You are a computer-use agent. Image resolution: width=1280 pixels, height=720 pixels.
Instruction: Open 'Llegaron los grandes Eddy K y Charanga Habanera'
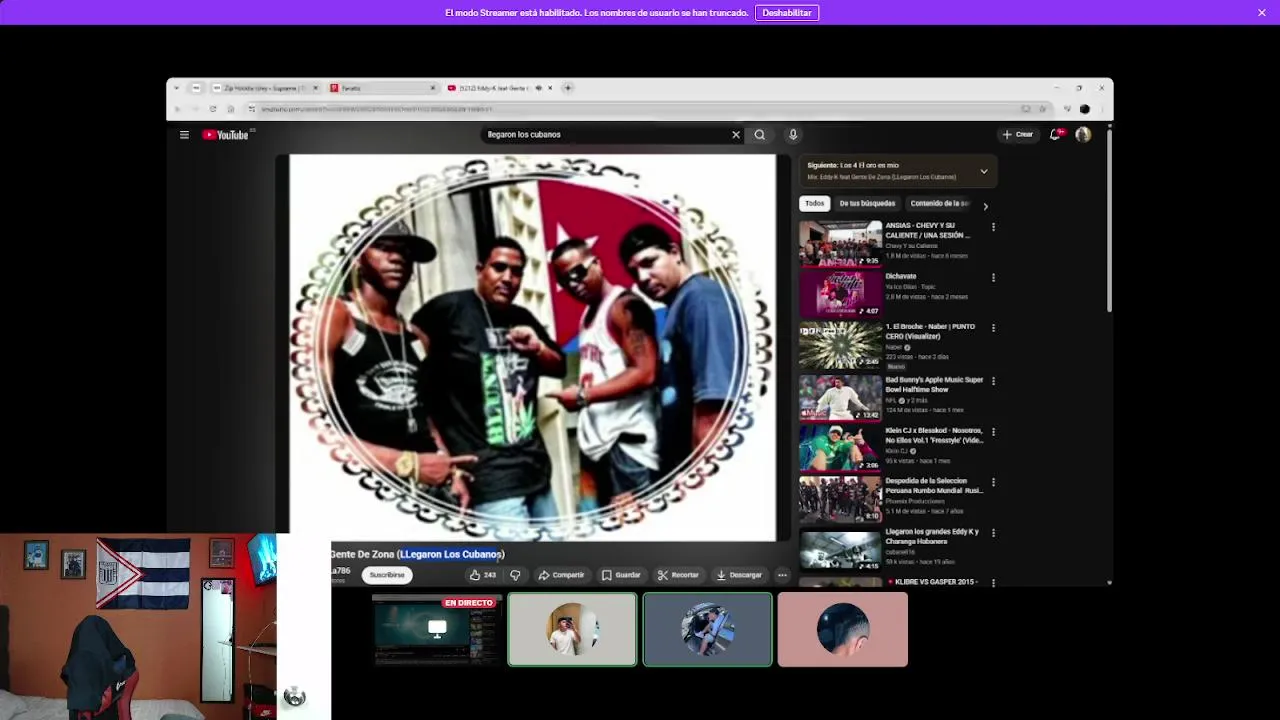coord(840,550)
